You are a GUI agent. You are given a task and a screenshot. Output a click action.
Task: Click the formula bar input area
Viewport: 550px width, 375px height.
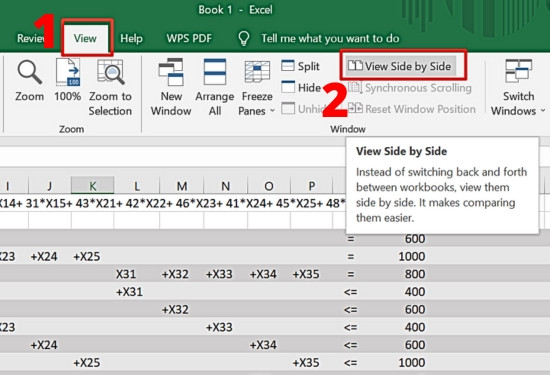[172, 156]
